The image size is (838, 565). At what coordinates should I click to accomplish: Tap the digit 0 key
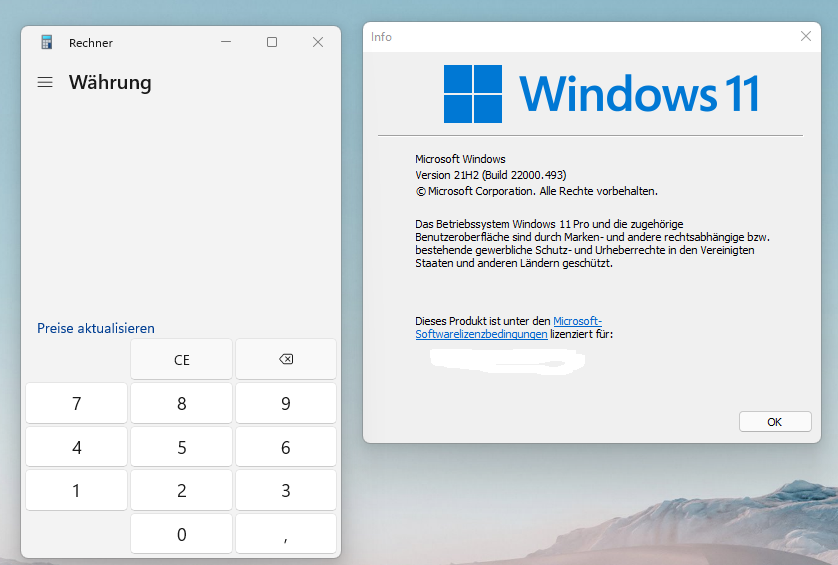point(182,534)
